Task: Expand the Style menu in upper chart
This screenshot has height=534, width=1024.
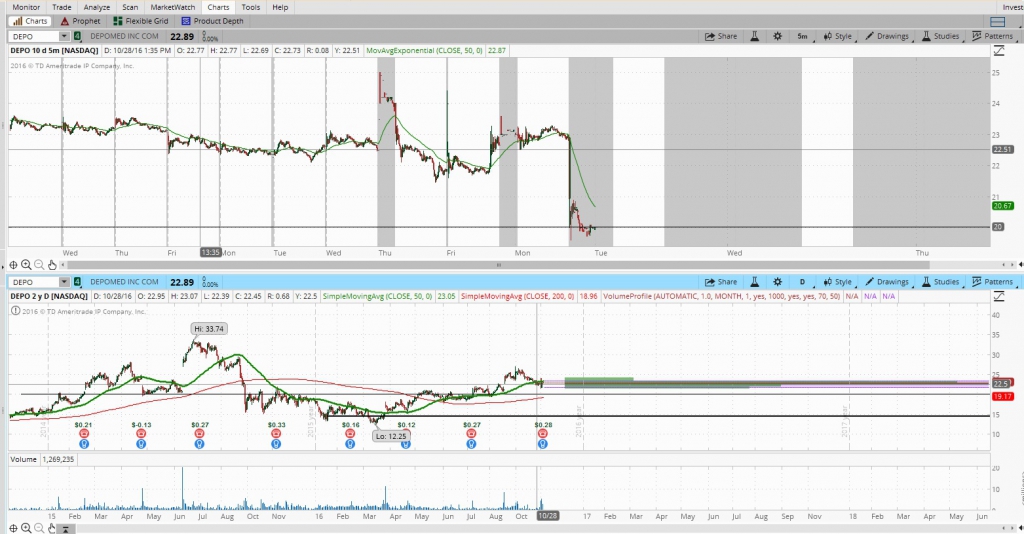Action: click(x=838, y=37)
